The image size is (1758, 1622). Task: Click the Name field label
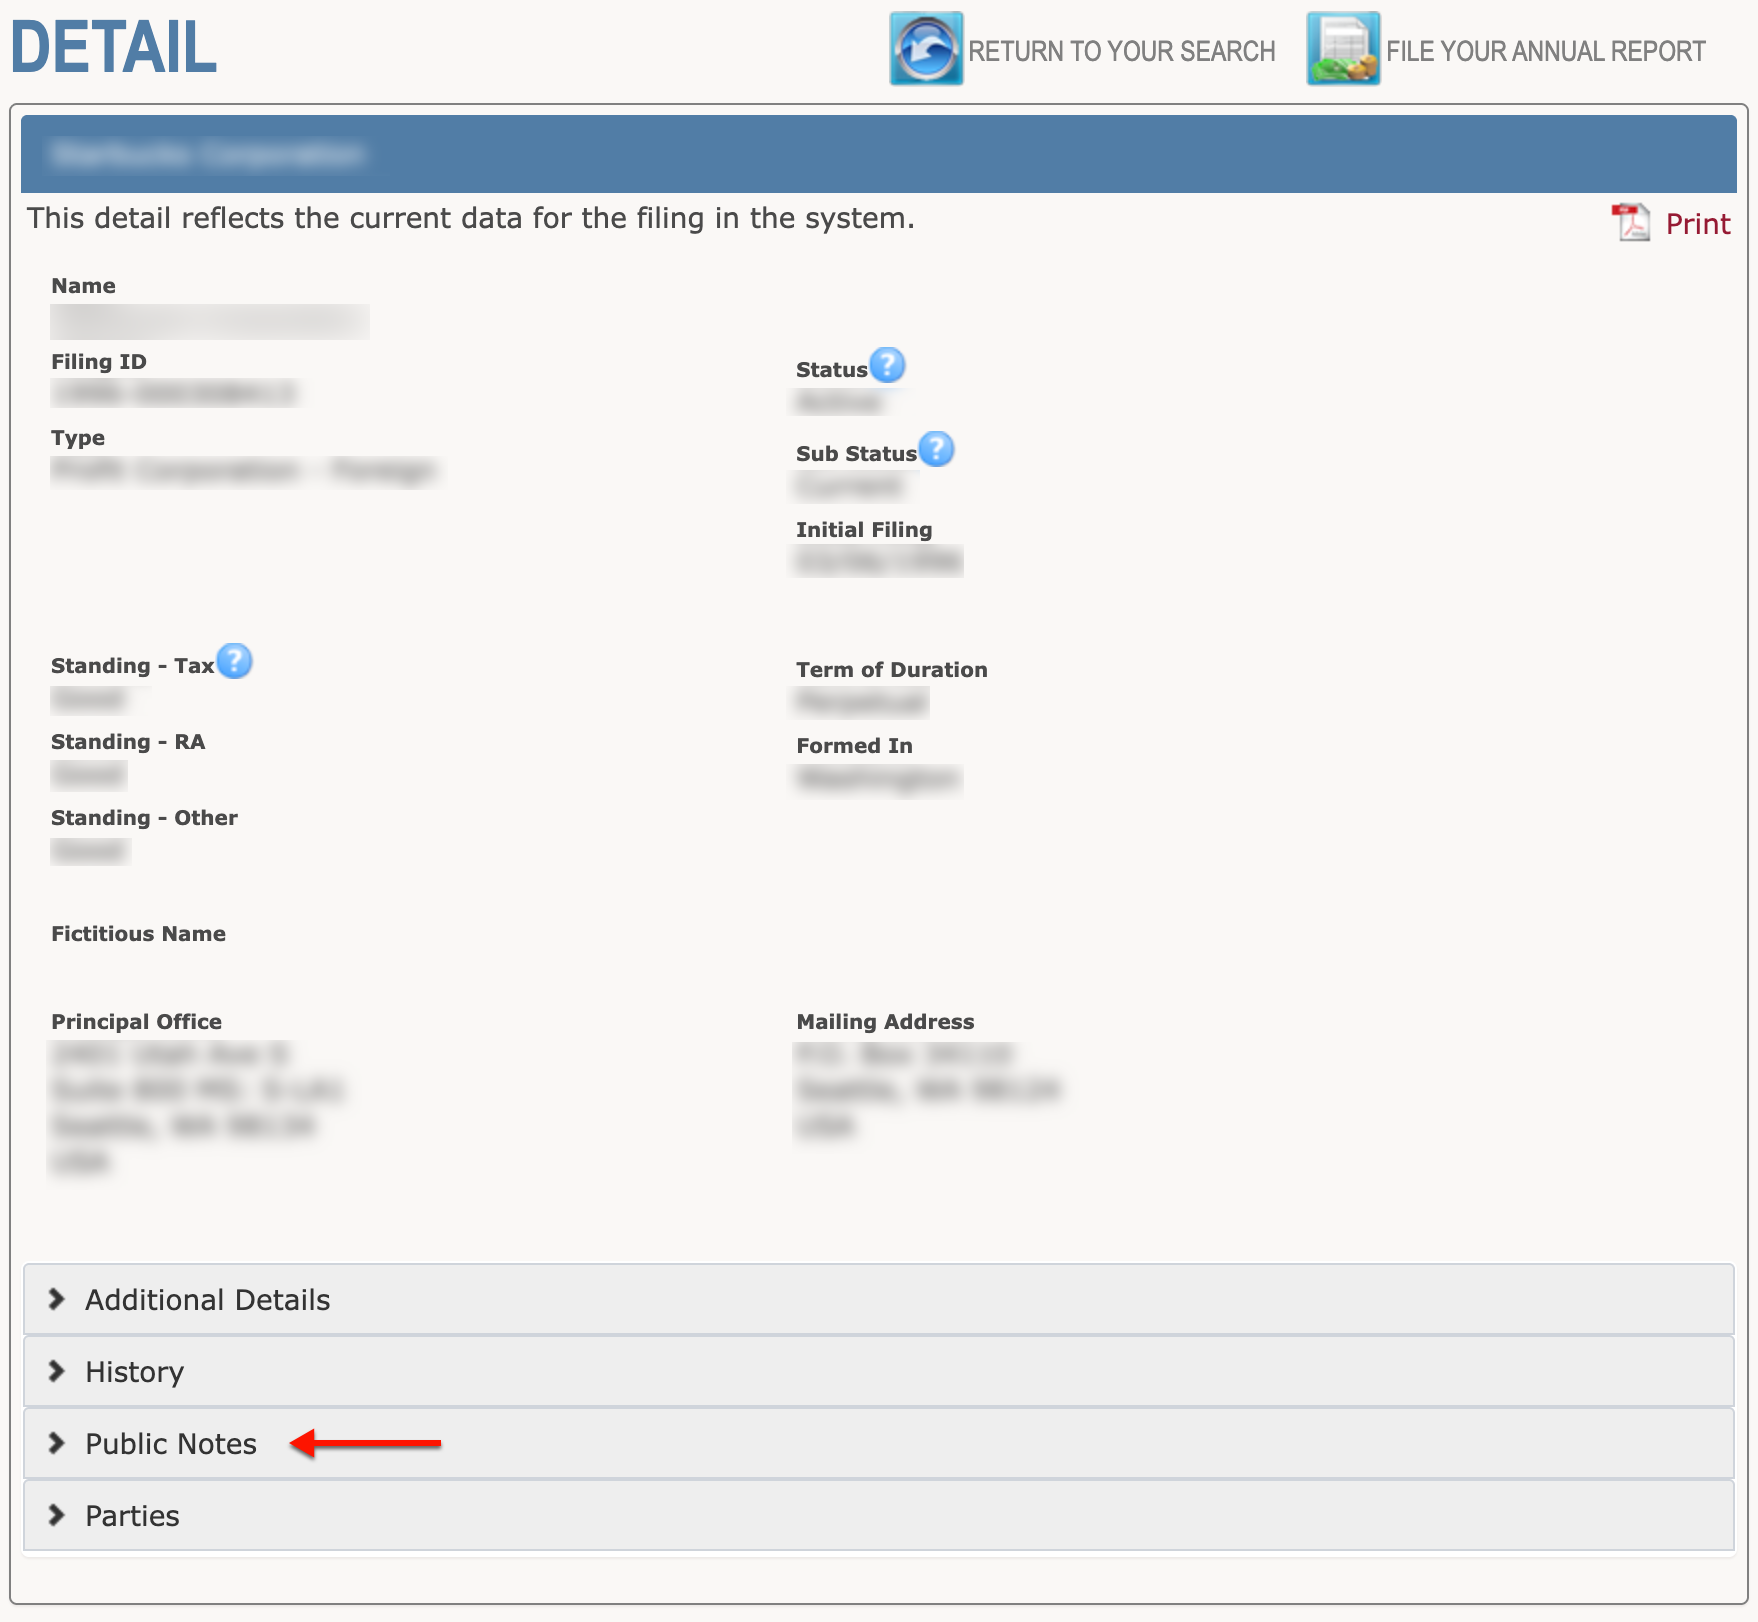pyautogui.click(x=83, y=286)
